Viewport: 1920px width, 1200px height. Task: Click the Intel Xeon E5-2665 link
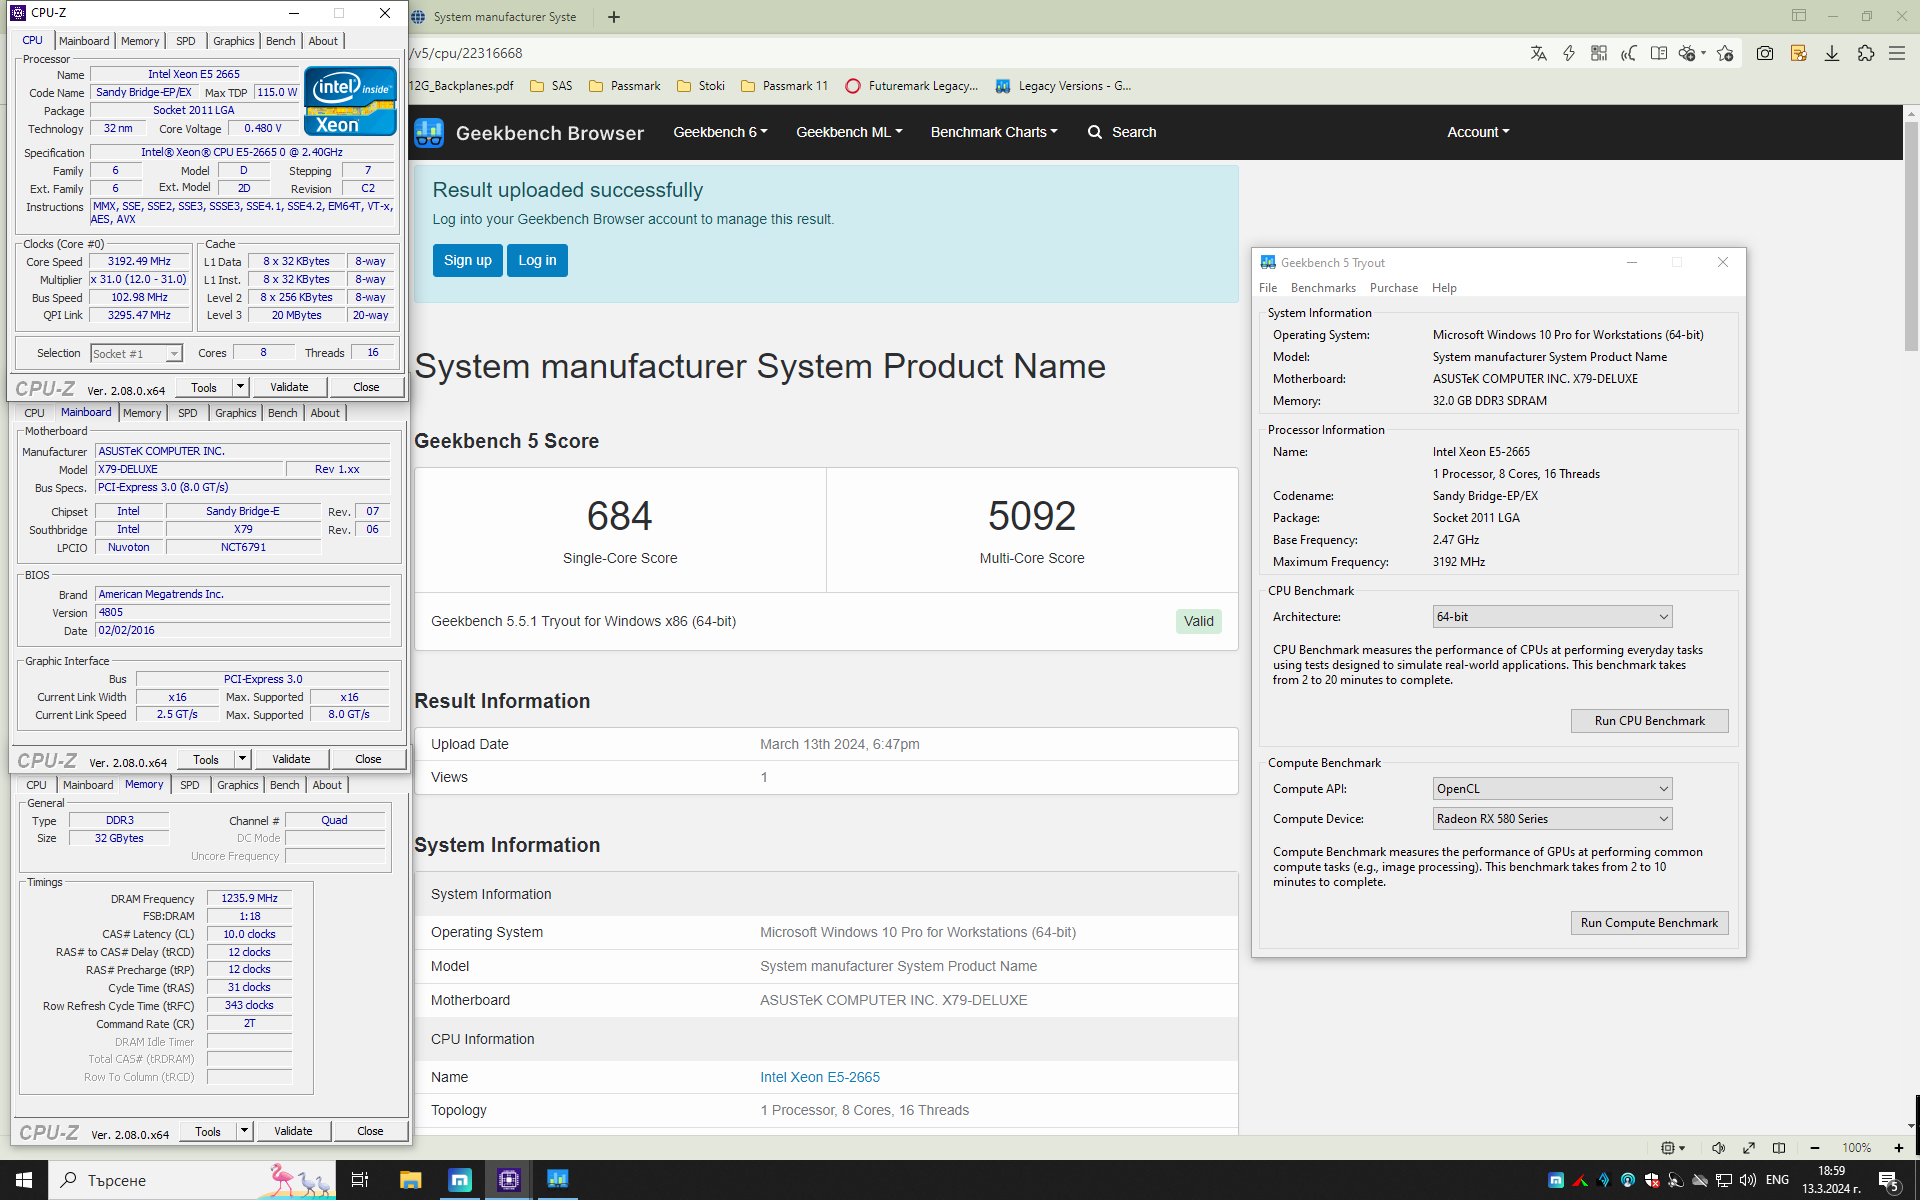point(820,1077)
